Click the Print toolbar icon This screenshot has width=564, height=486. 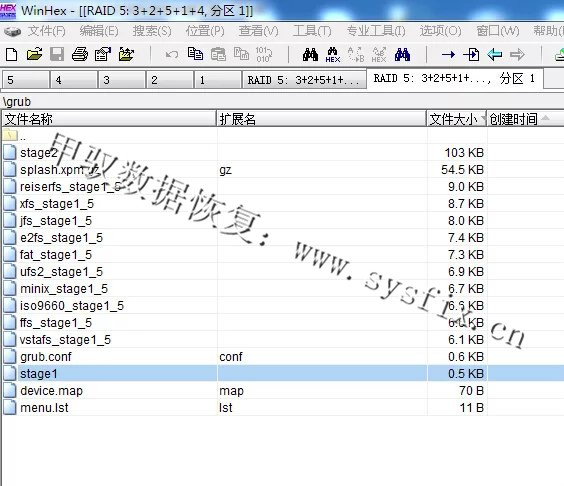(80, 55)
